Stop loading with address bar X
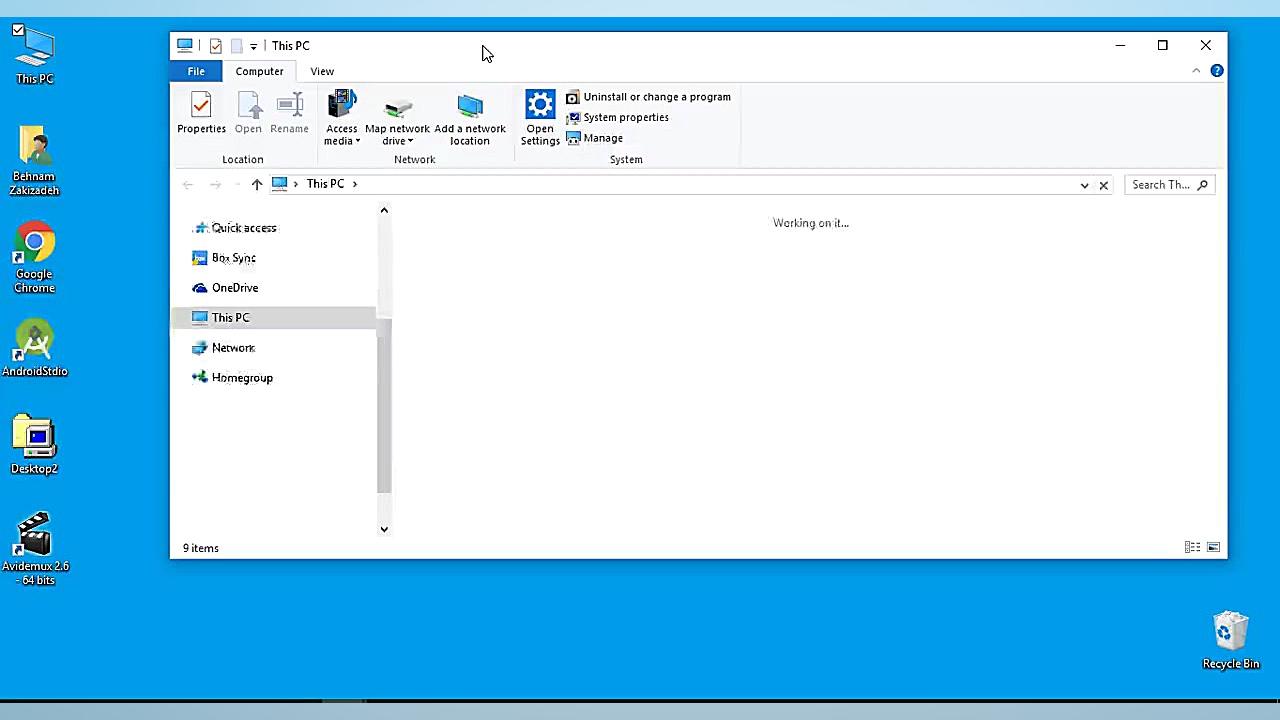Screen dimensions: 1280x720 click(x=1104, y=185)
